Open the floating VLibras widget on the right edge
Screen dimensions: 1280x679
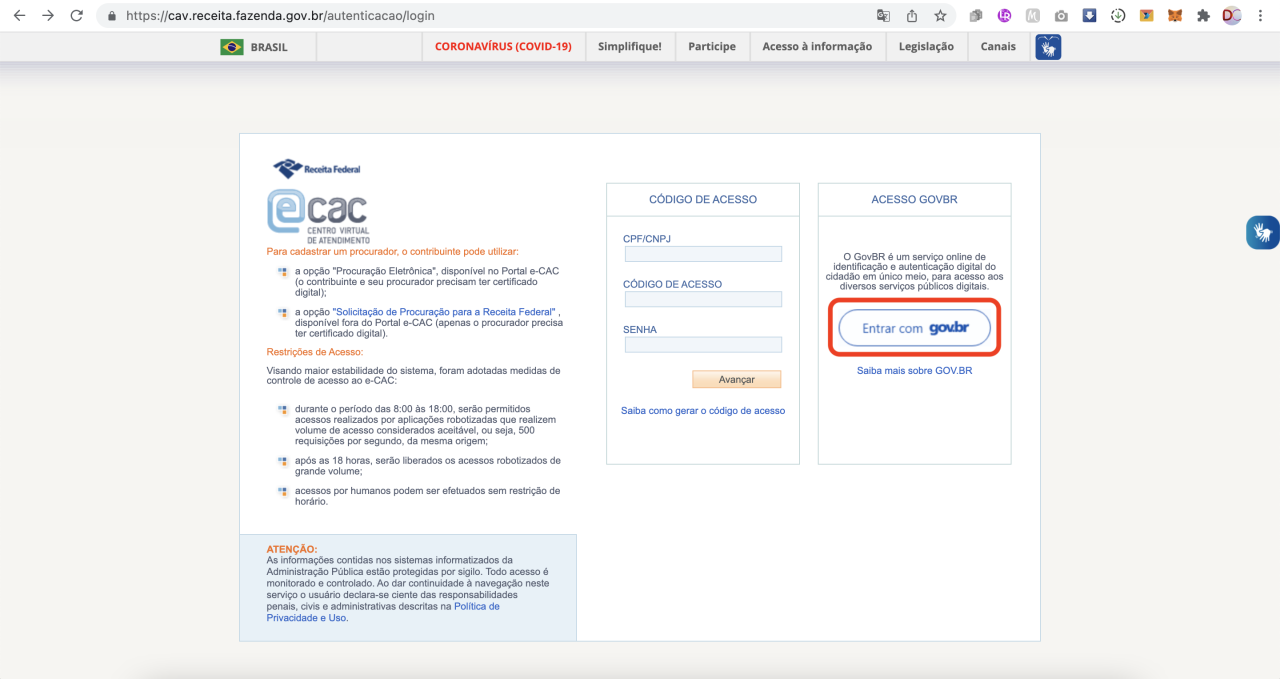pyautogui.click(x=1263, y=232)
